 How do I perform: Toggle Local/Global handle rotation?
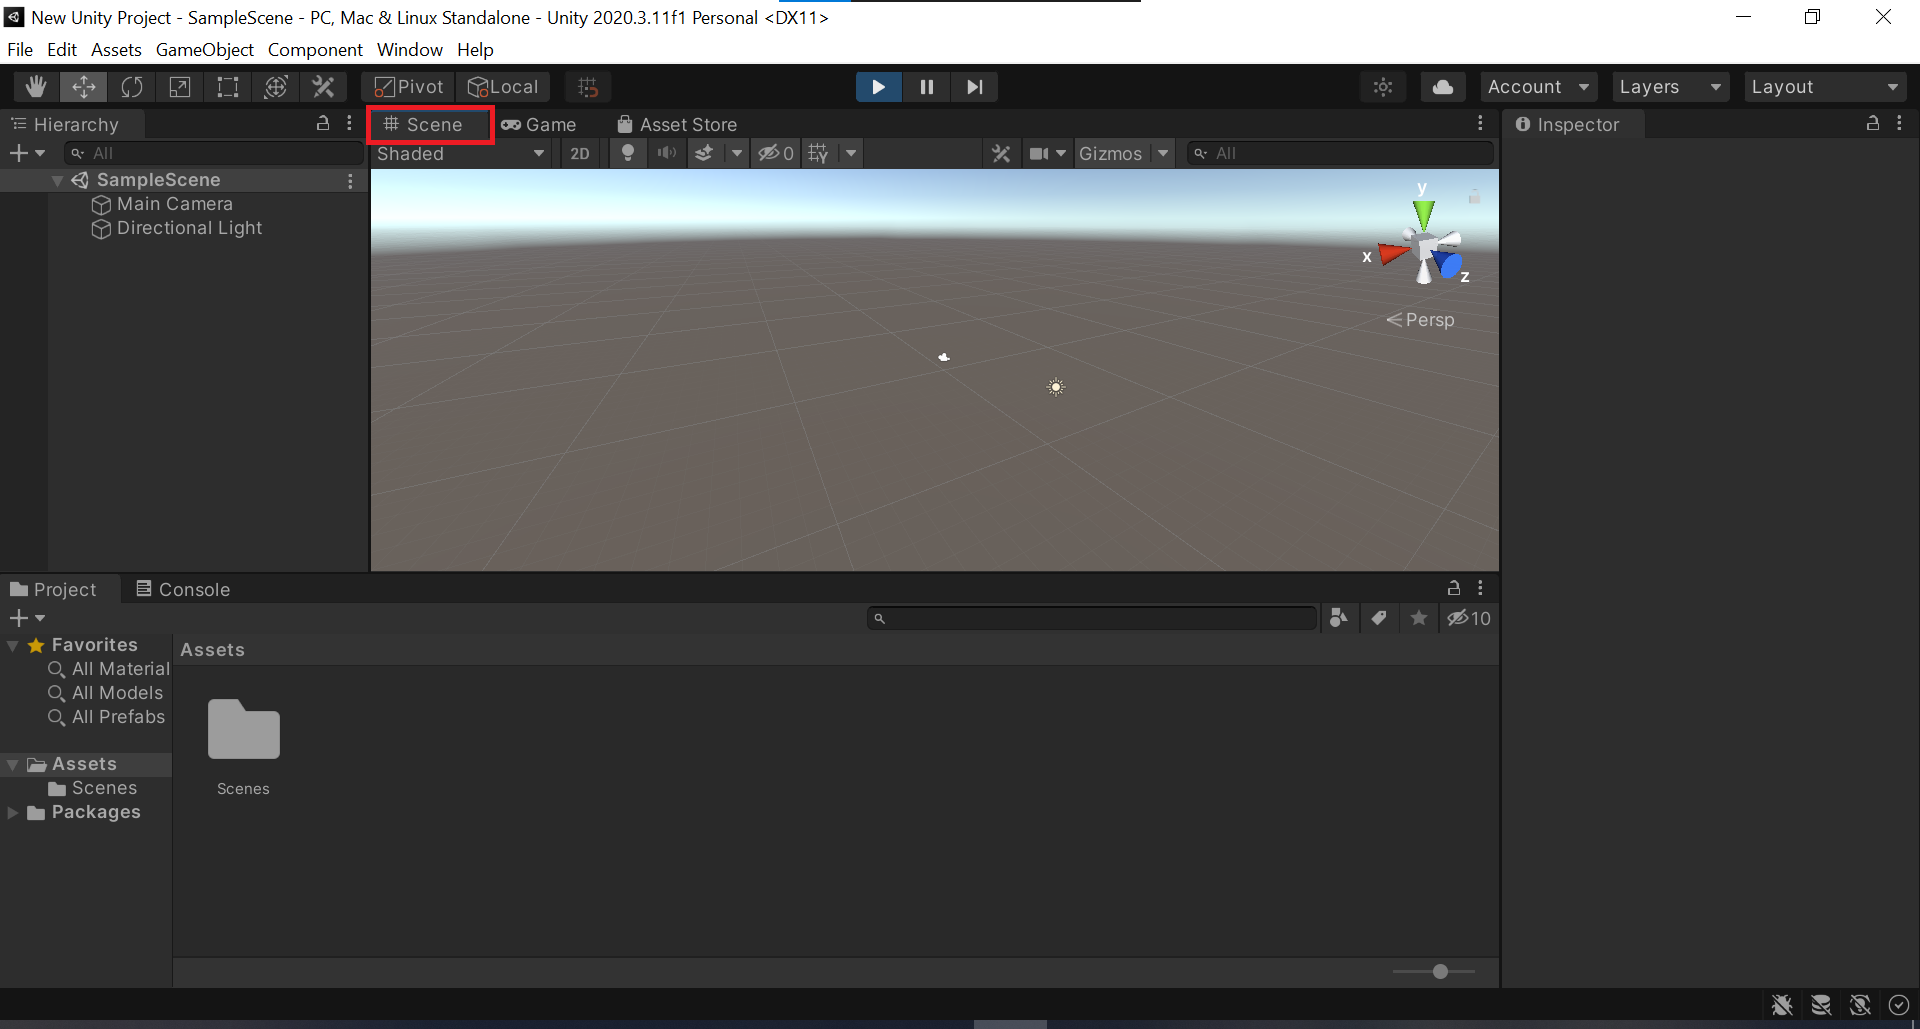click(x=504, y=87)
